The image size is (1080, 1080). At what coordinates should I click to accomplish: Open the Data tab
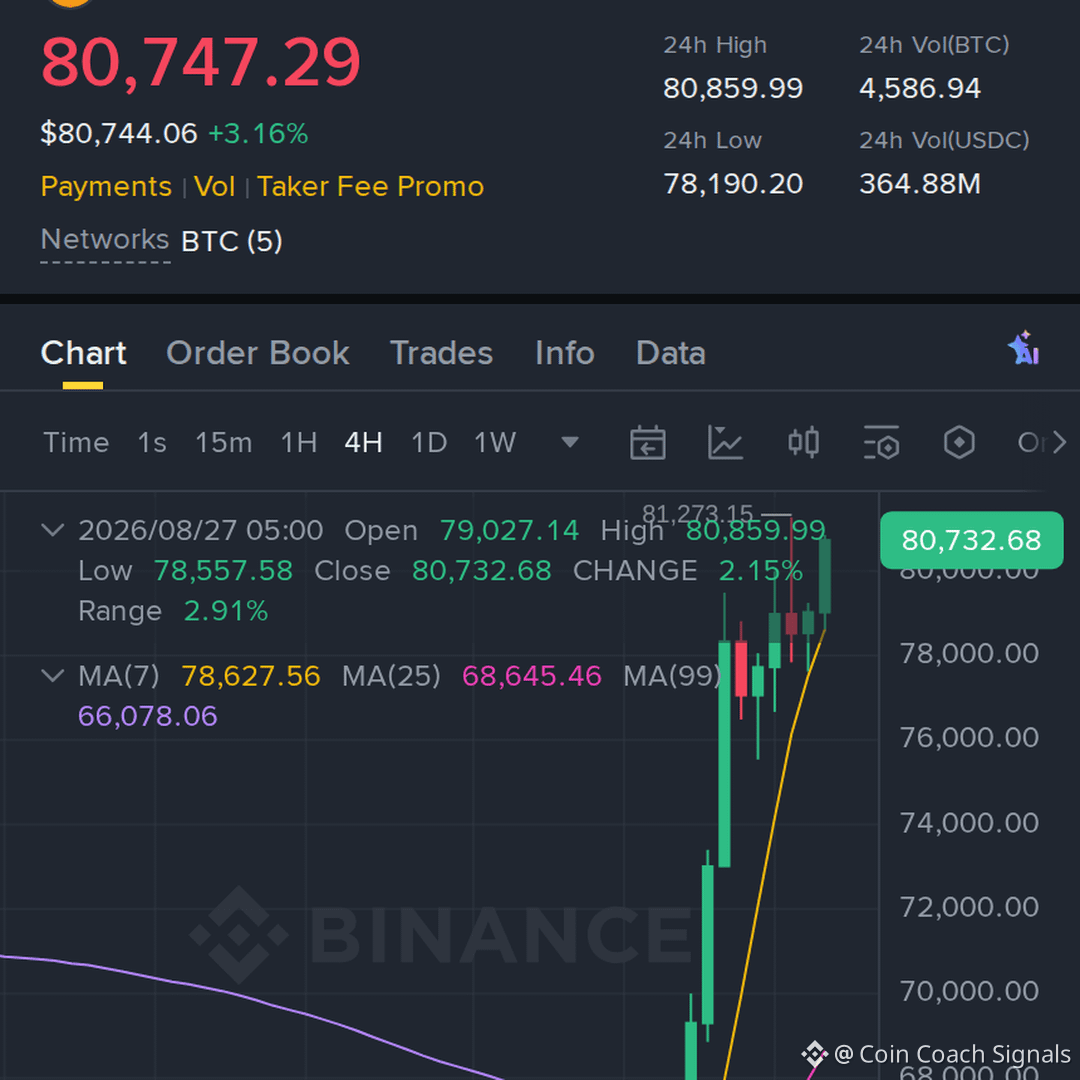point(671,353)
